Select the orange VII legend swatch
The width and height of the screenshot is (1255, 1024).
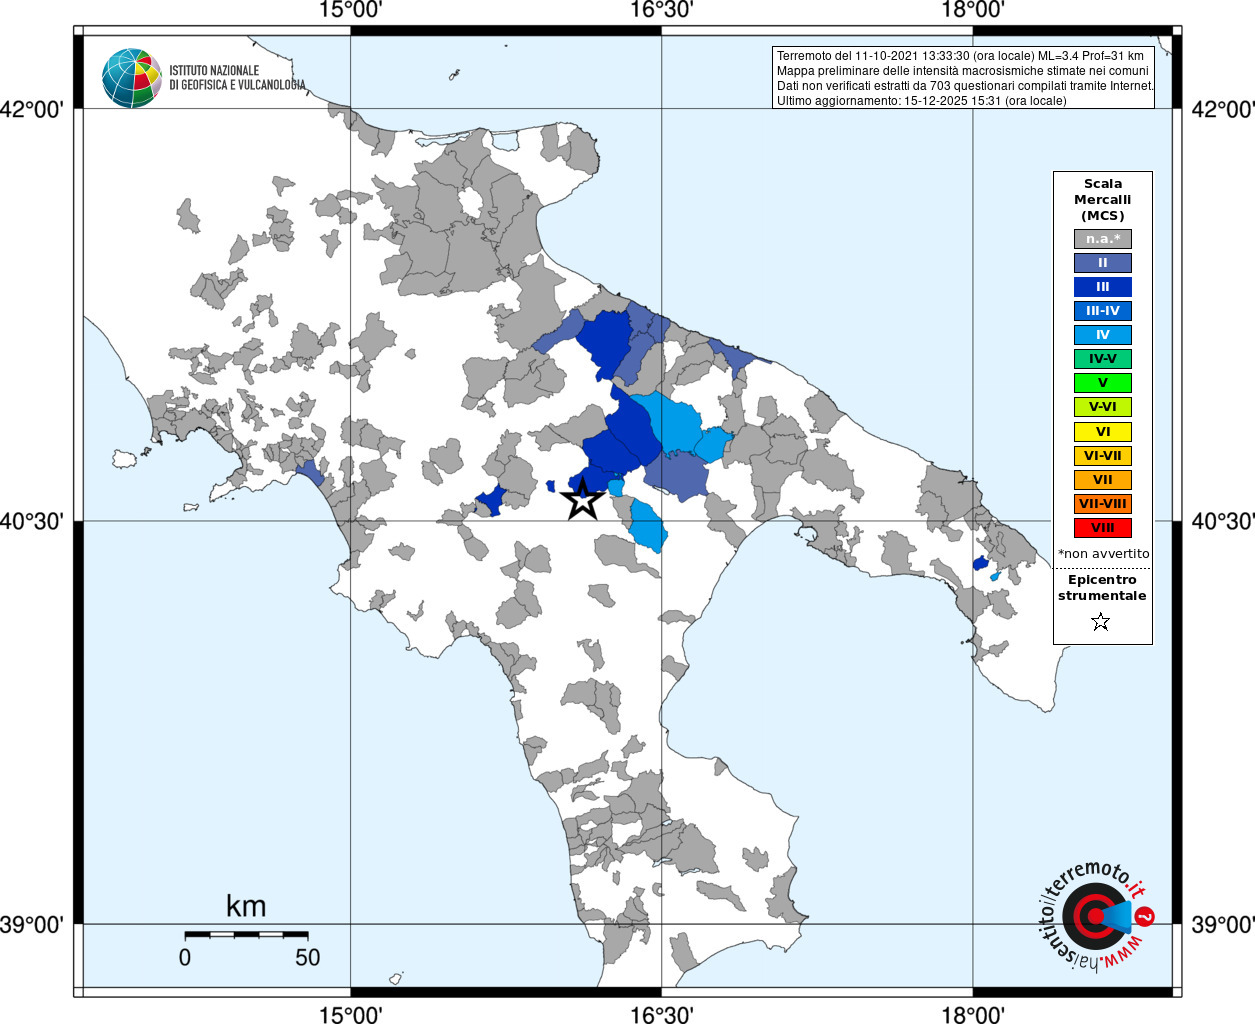[1103, 480]
